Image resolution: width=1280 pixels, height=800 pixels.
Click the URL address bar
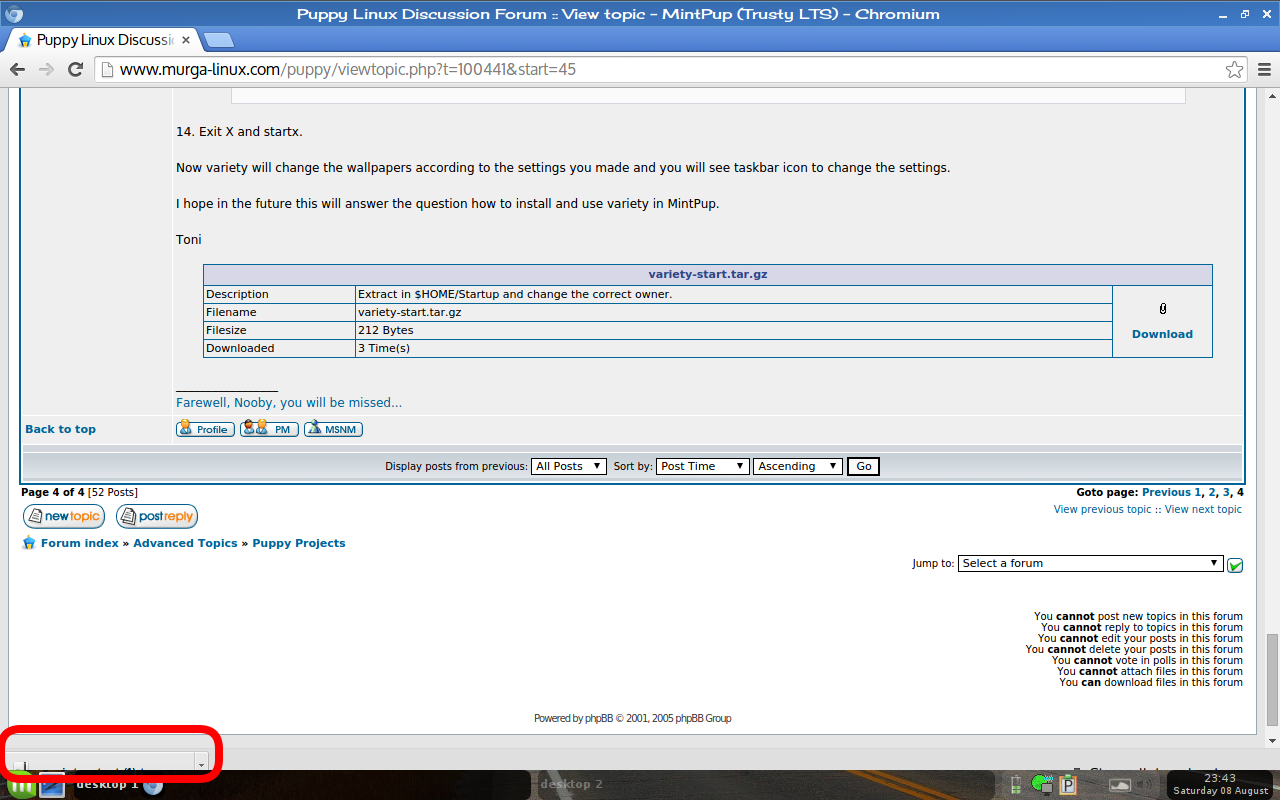pyautogui.click(x=660, y=70)
